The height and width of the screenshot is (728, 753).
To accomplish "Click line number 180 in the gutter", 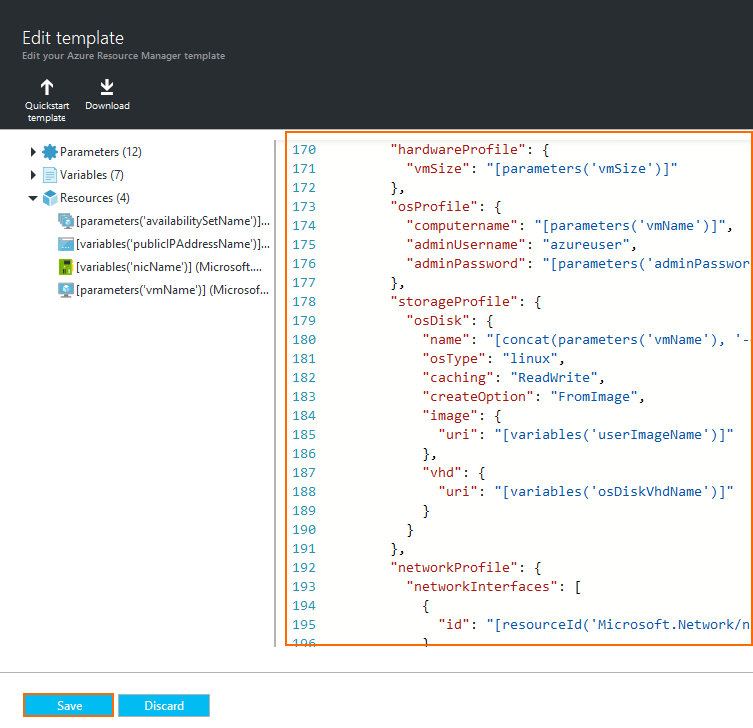I will (x=304, y=340).
